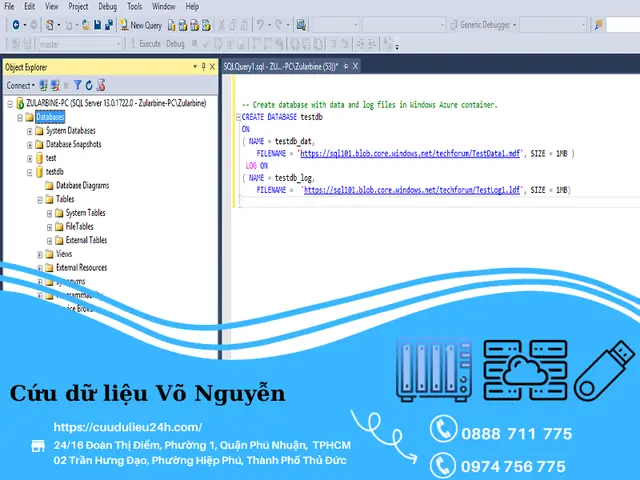Click the Disconnect icon in Object Explorer
The width and height of the screenshot is (640, 480).
(x=55, y=85)
